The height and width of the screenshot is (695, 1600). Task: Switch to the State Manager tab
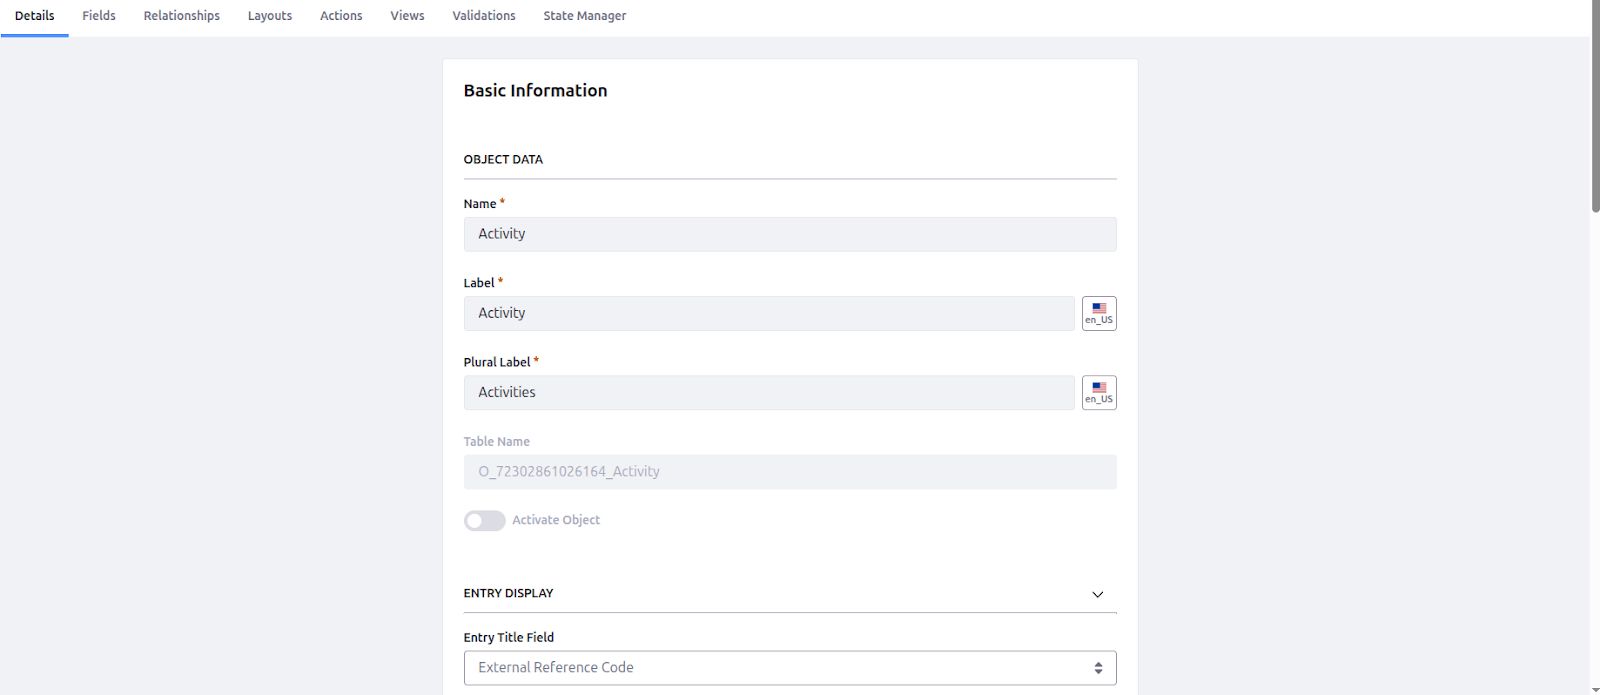tap(585, 16)
